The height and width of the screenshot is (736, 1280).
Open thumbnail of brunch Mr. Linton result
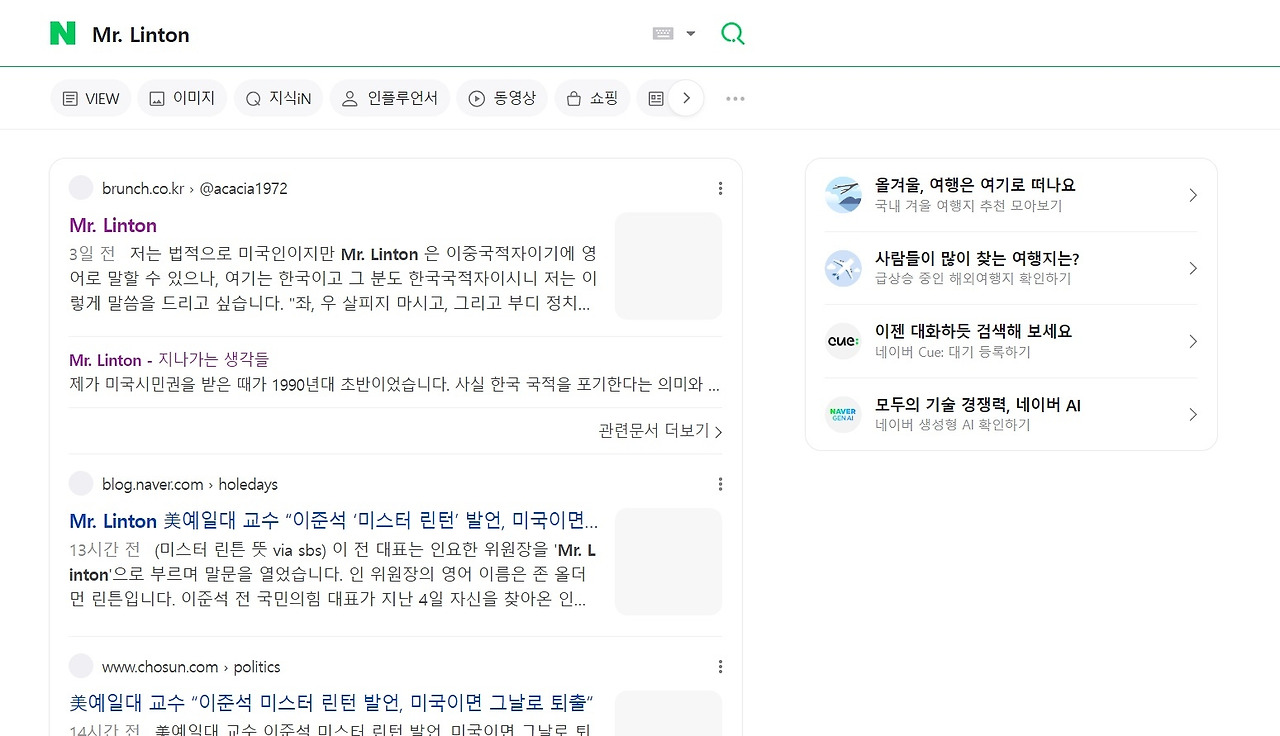tap(668, 266)
